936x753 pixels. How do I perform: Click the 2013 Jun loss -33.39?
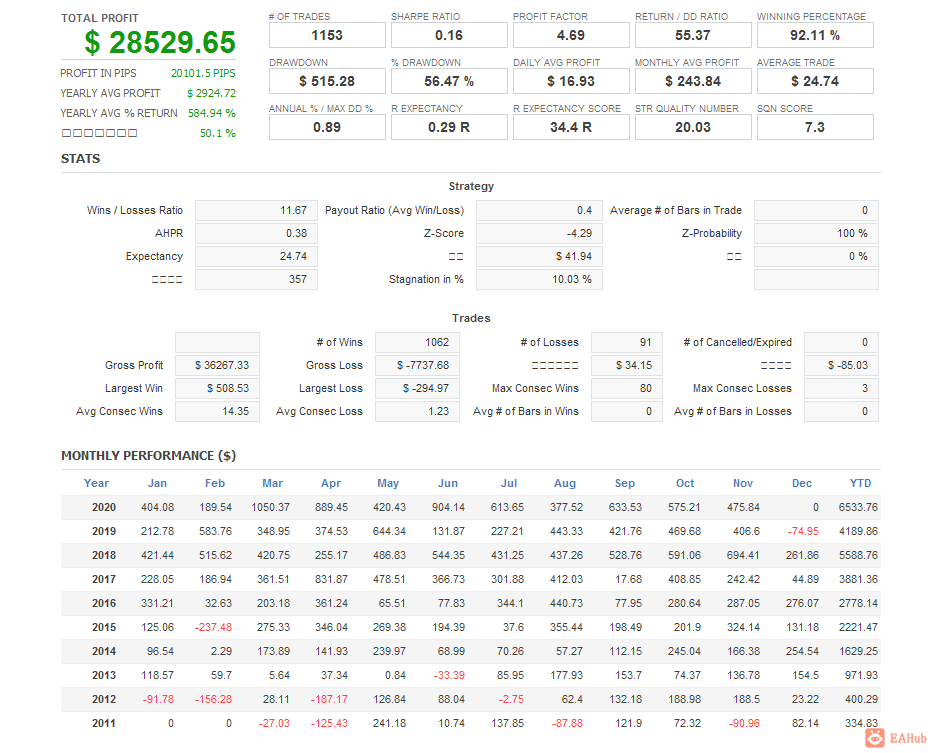coord(449,675)
